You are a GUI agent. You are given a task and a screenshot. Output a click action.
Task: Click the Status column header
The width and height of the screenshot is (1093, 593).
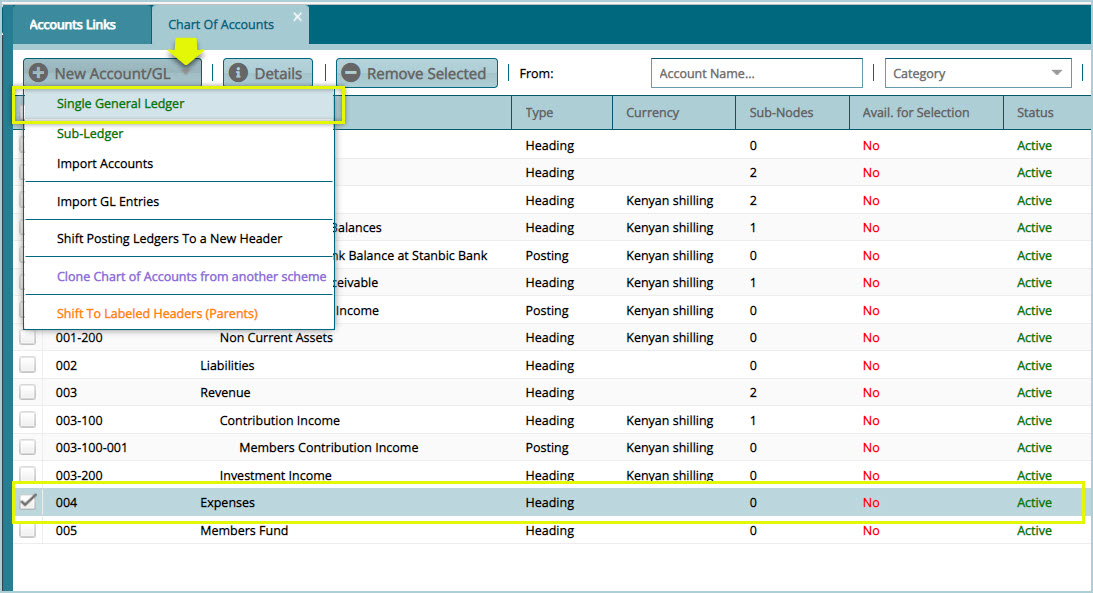click(1047, 112)
